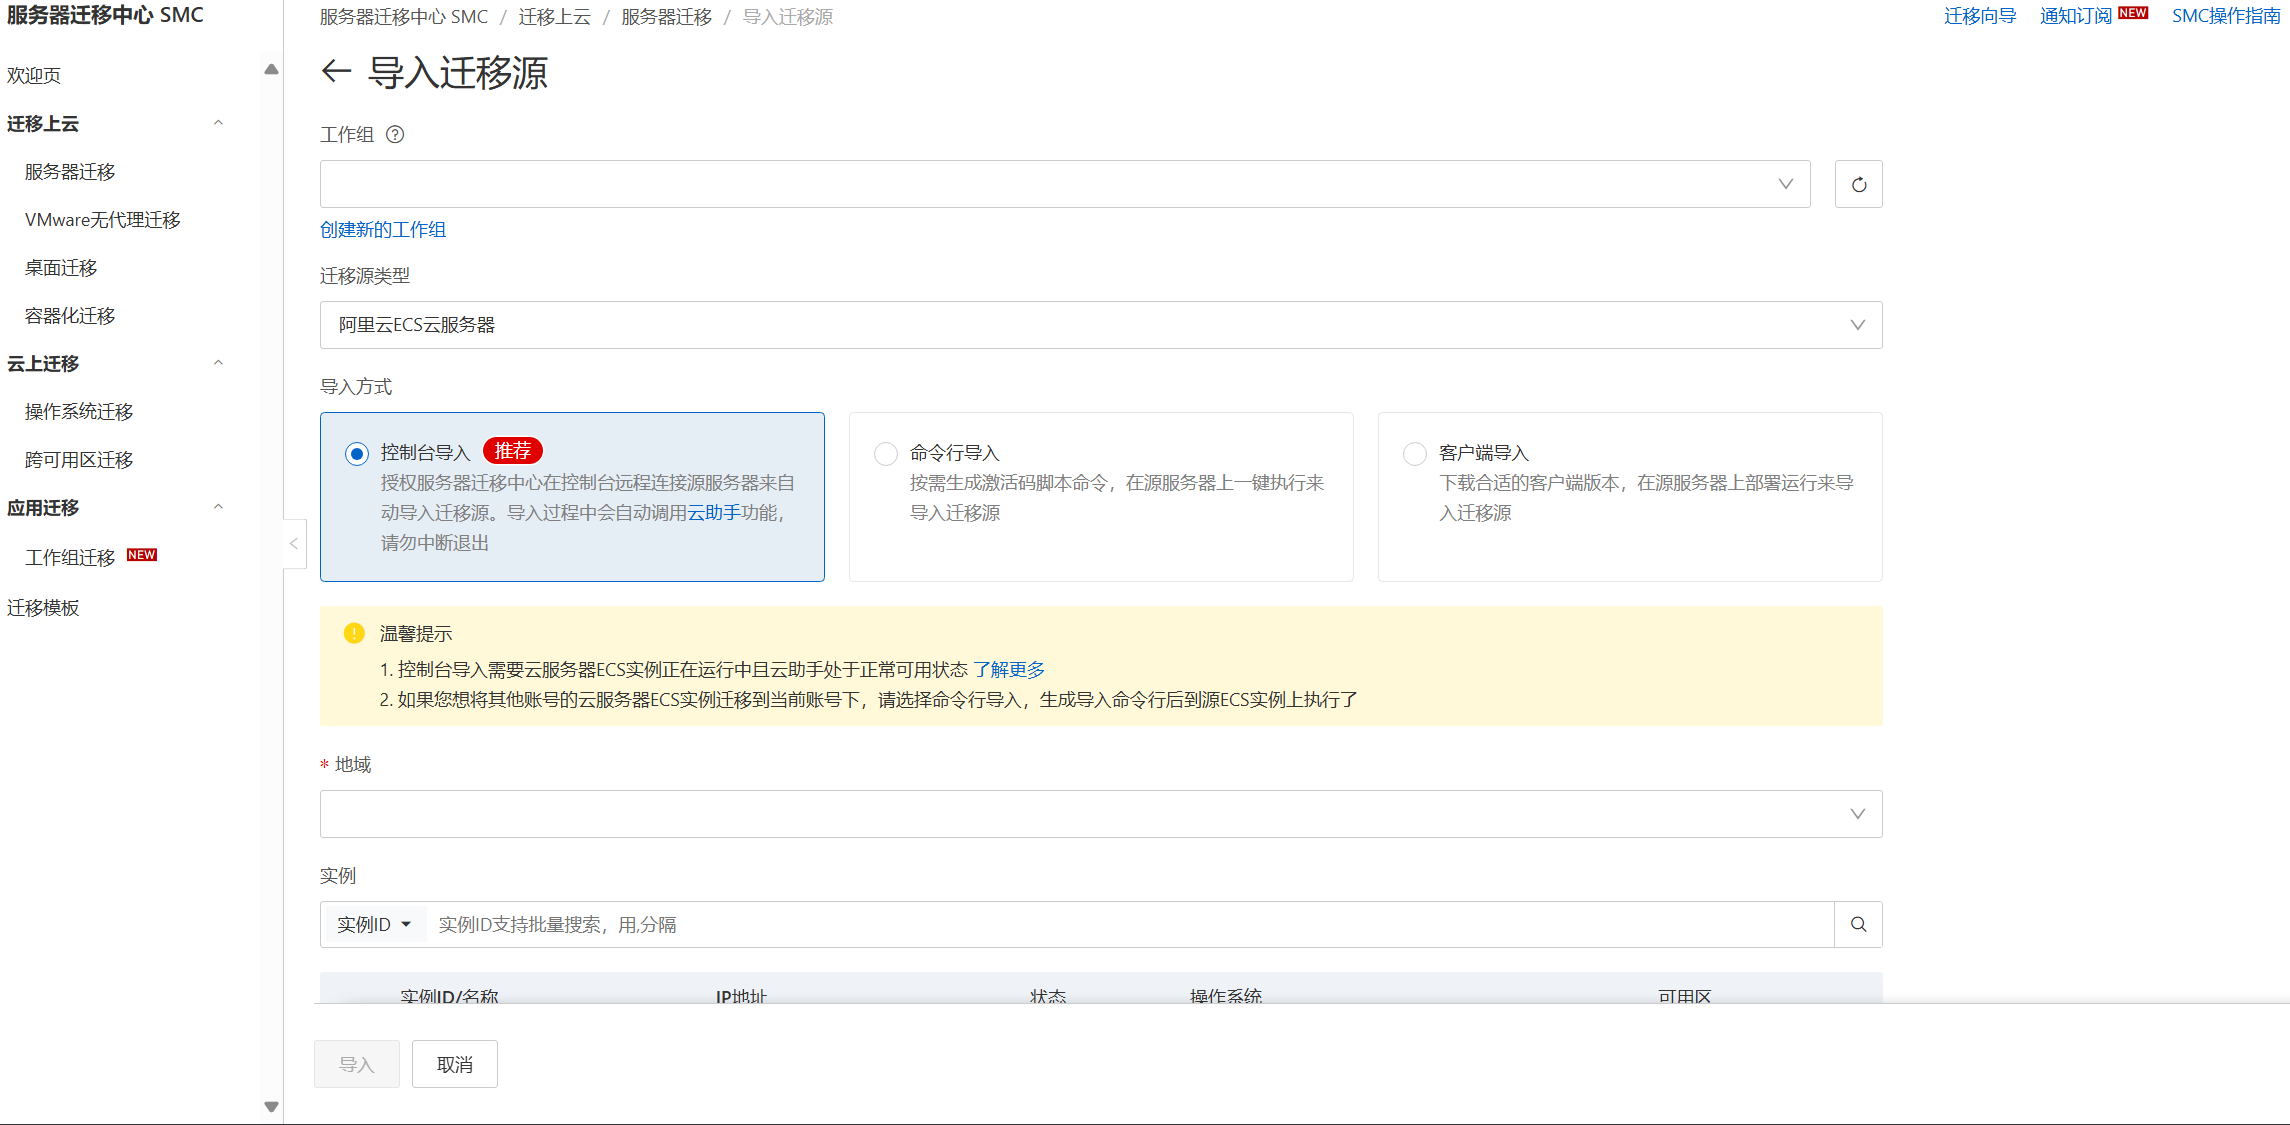Open the 地域 region dropdown
This screenshot has width=2290, height=1125.
[1101, 814]
